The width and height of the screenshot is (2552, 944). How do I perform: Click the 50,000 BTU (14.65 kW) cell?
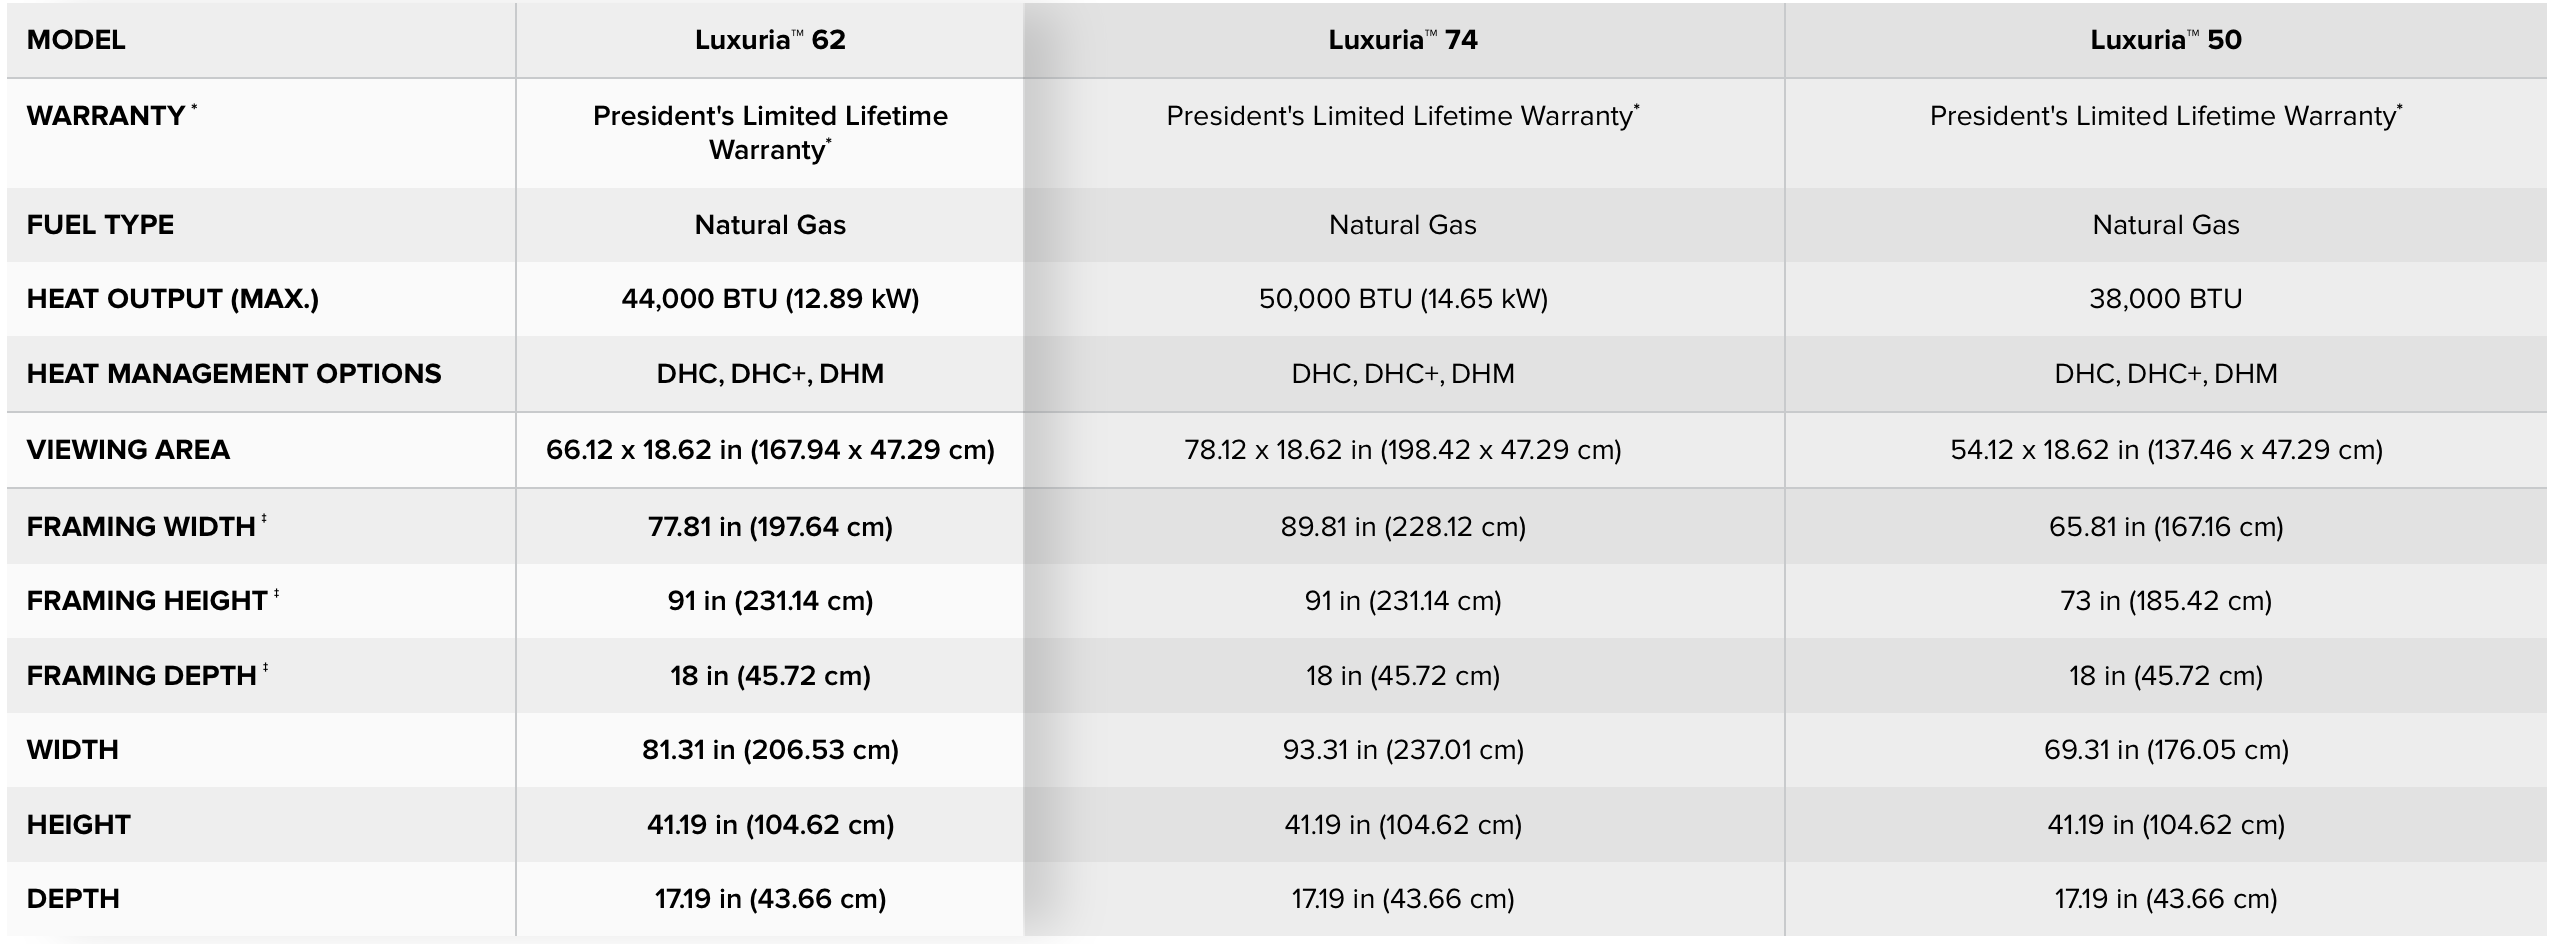(x=1403, y=299)
